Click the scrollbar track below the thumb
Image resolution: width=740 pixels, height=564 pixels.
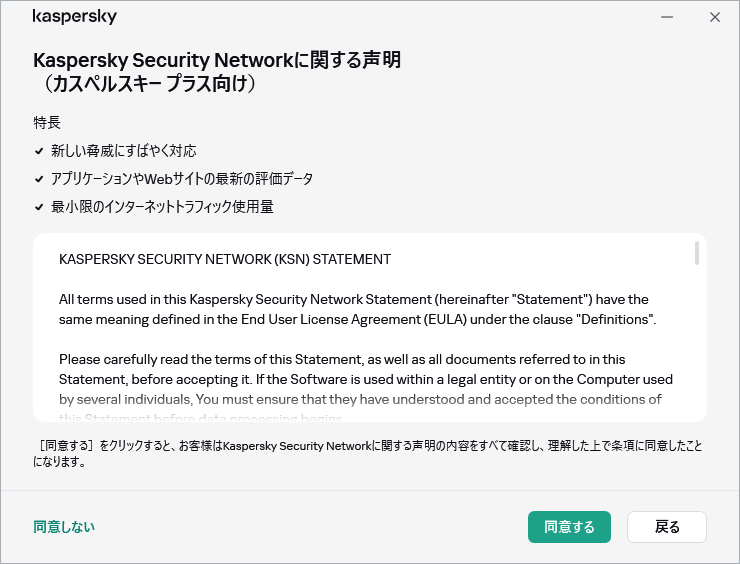click(x=696, y=340)
